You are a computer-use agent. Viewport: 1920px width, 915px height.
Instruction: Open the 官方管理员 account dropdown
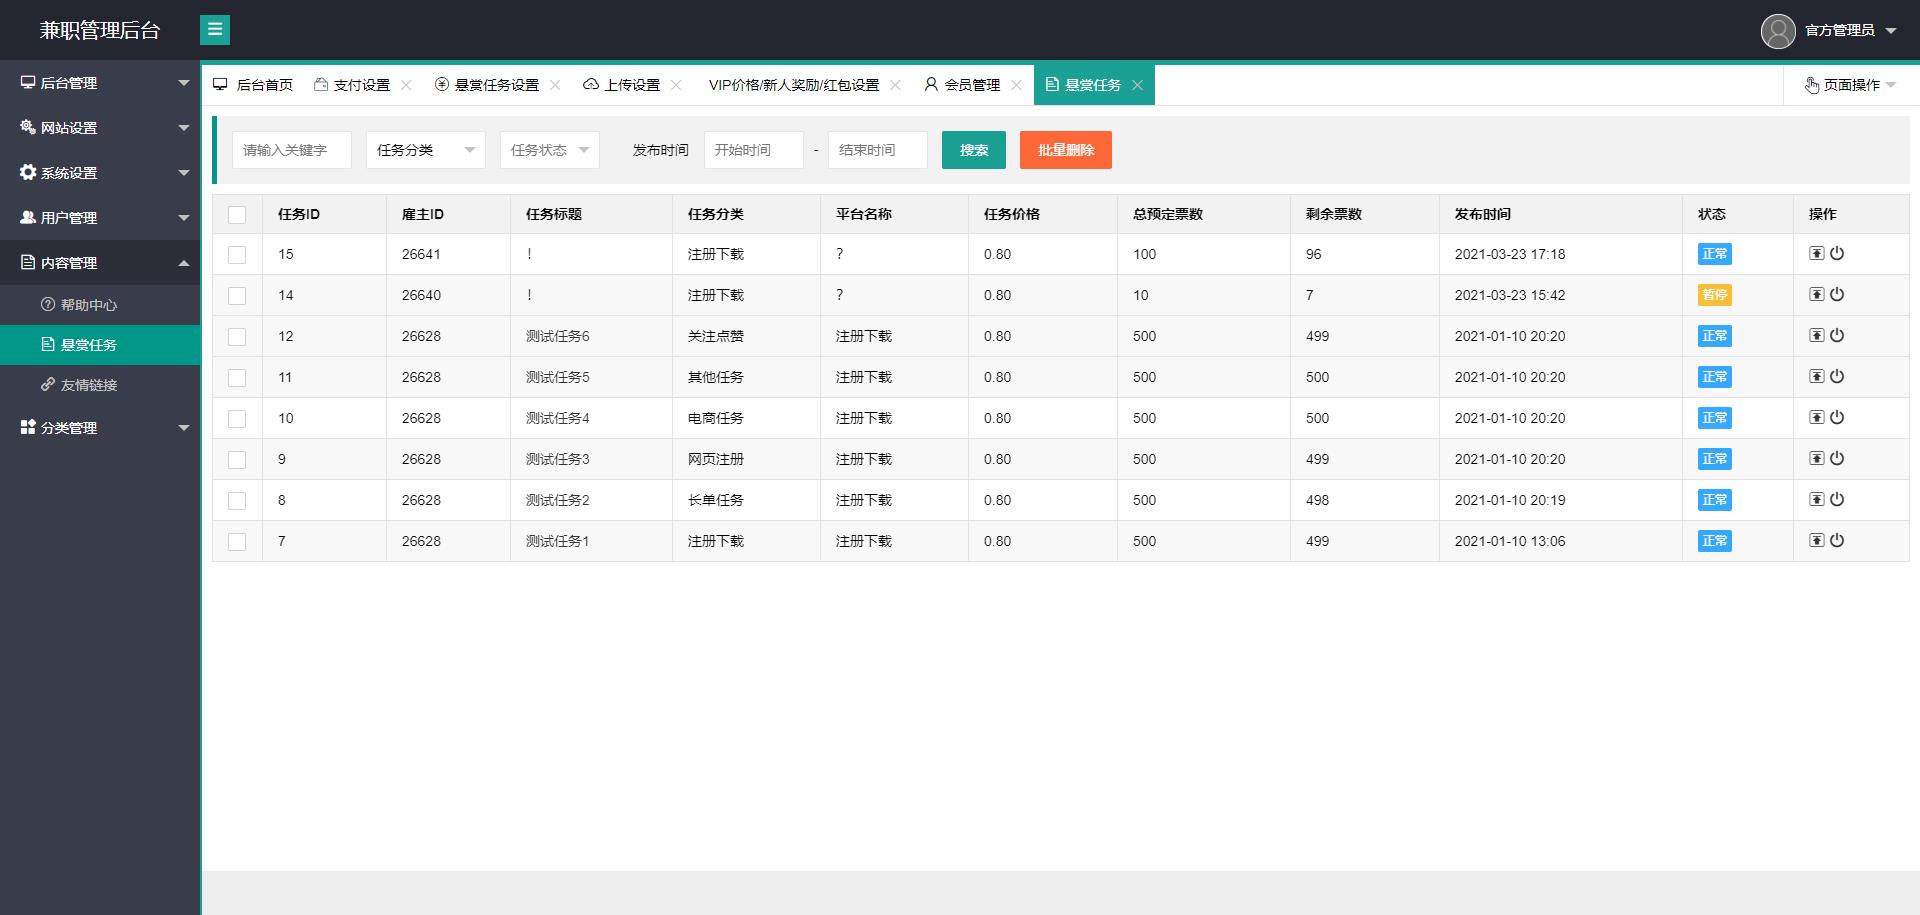[1850, 31]
